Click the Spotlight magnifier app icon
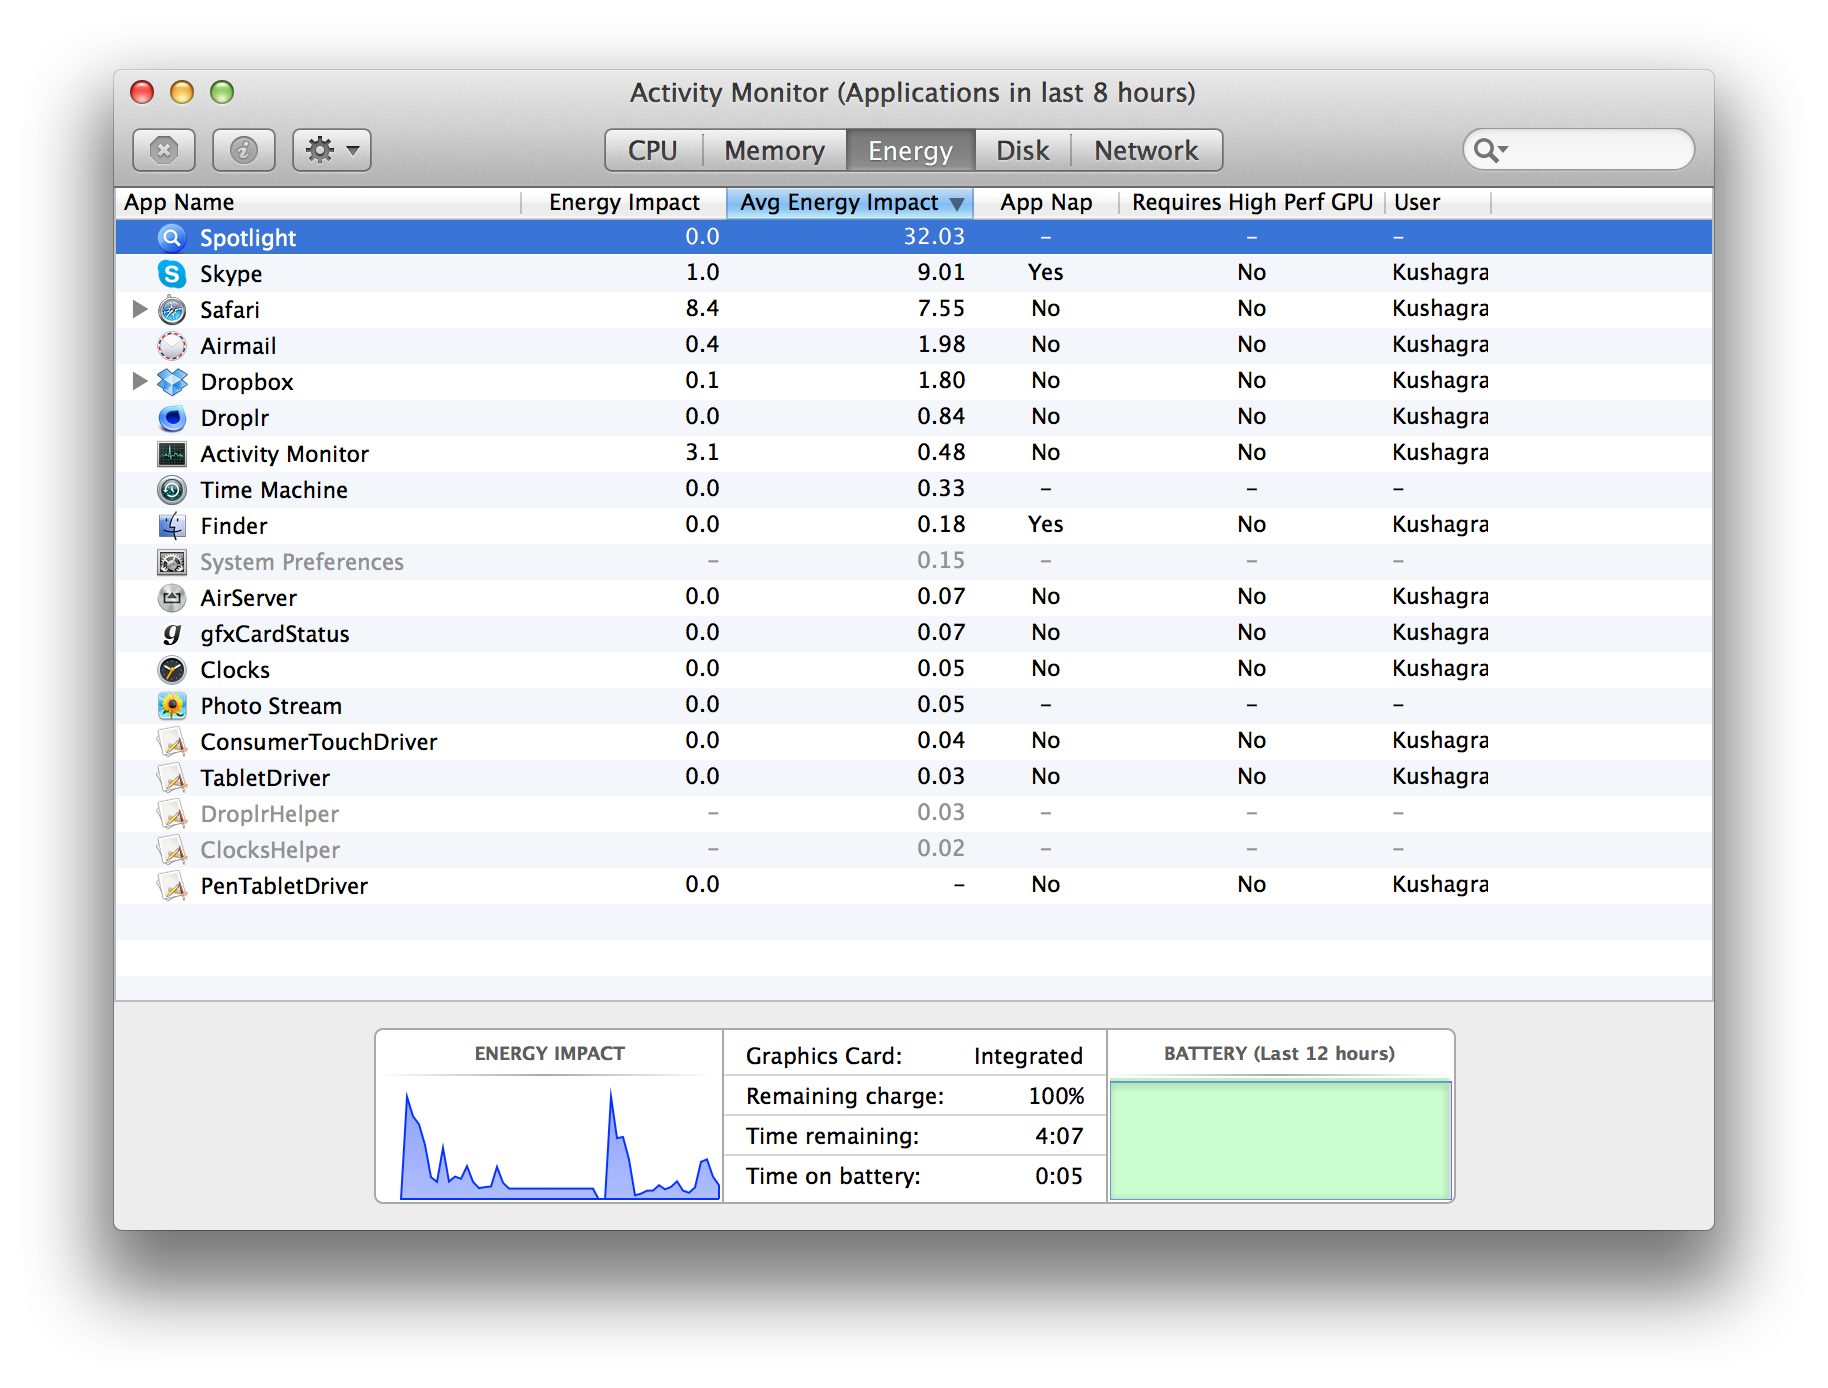1828x1388 pixels. click(x=172, y=237)
